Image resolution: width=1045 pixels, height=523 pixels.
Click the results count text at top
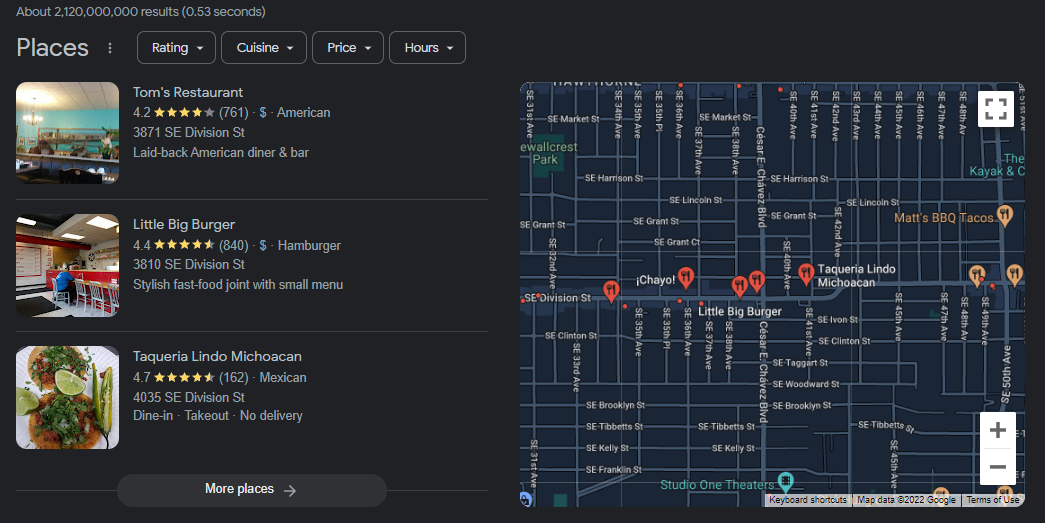[141, 12]
